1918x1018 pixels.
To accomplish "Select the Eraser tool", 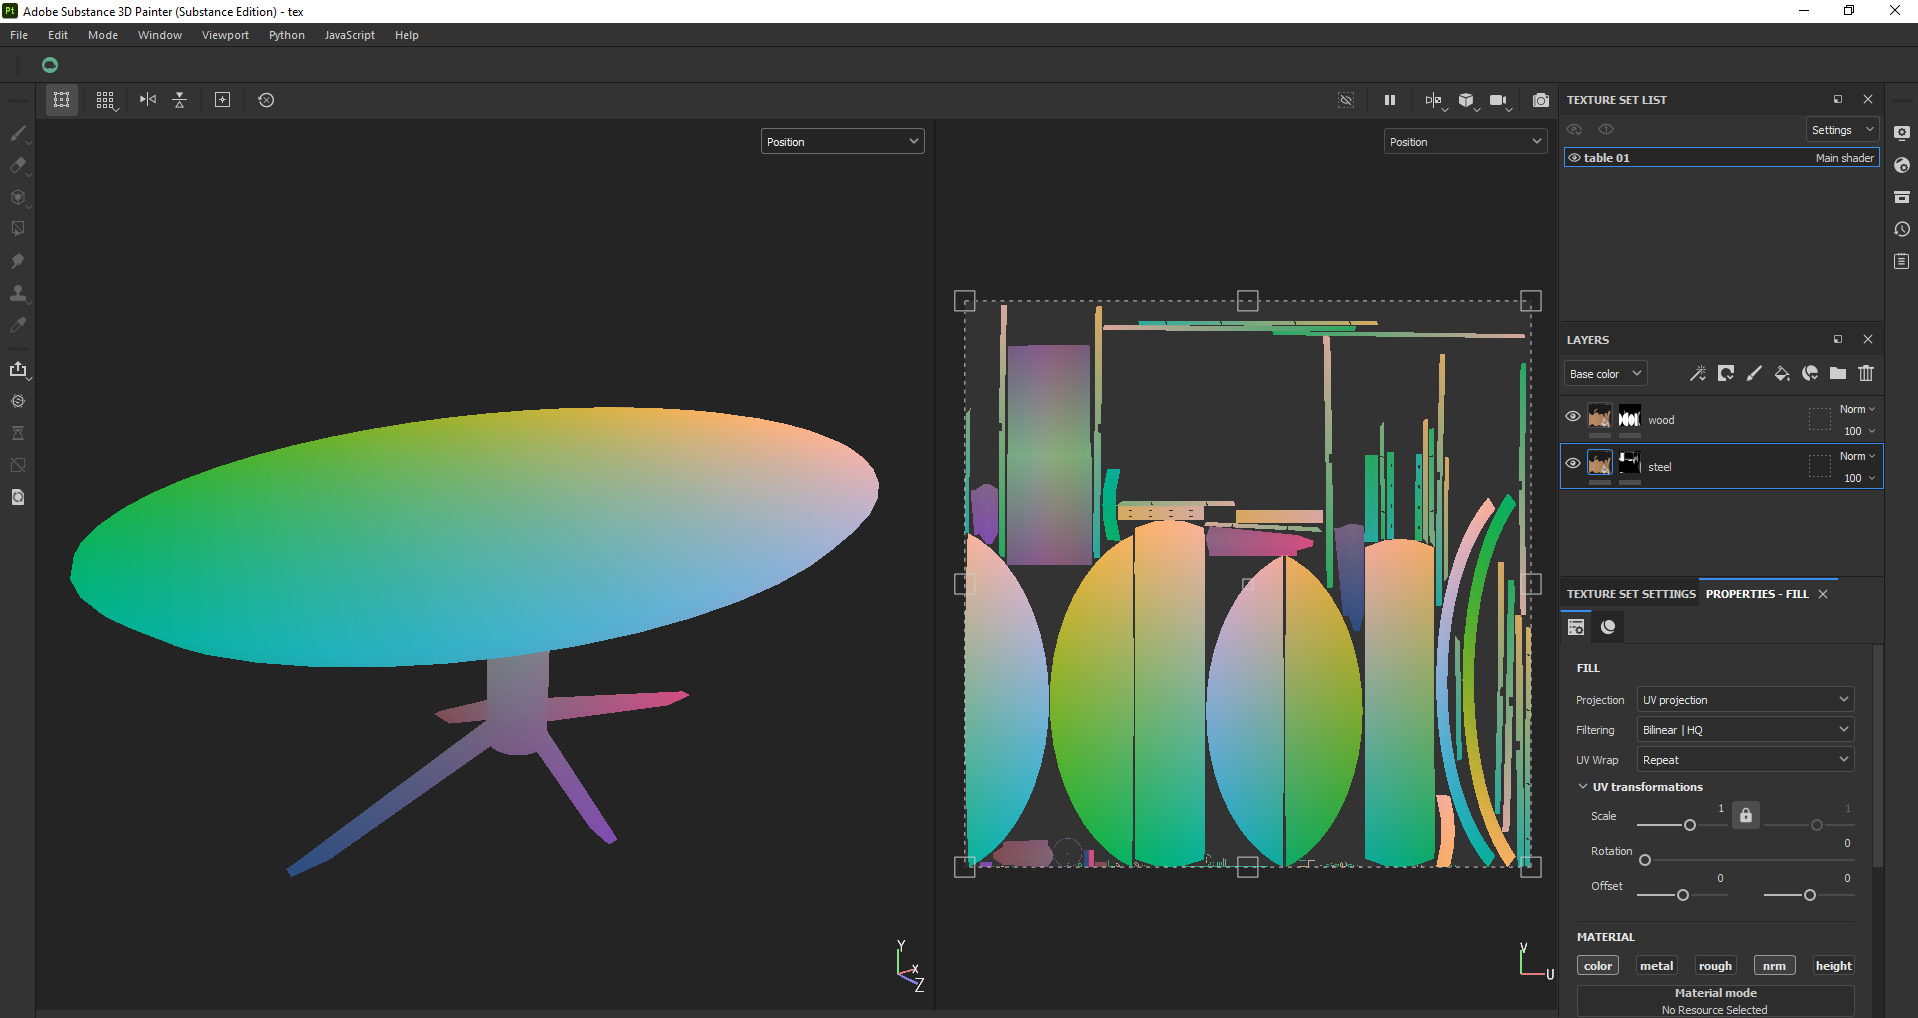I will [18, 165].
